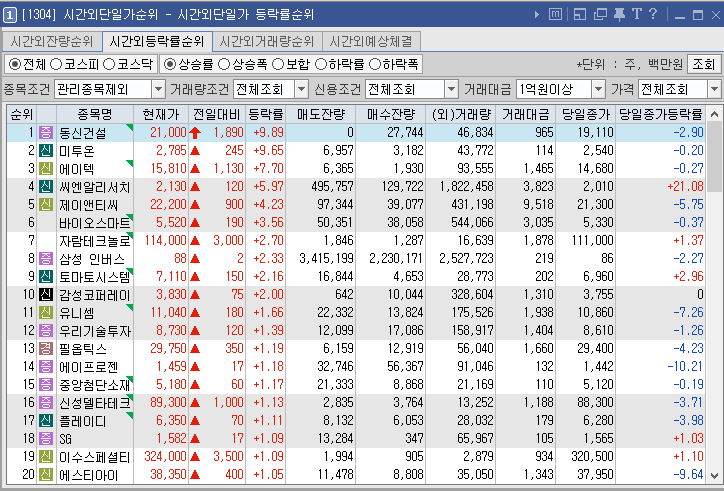Click the 신 badge on 에스티아이 row
The width and height of the screenshot is (724, 491).
(x=45, y=475)
